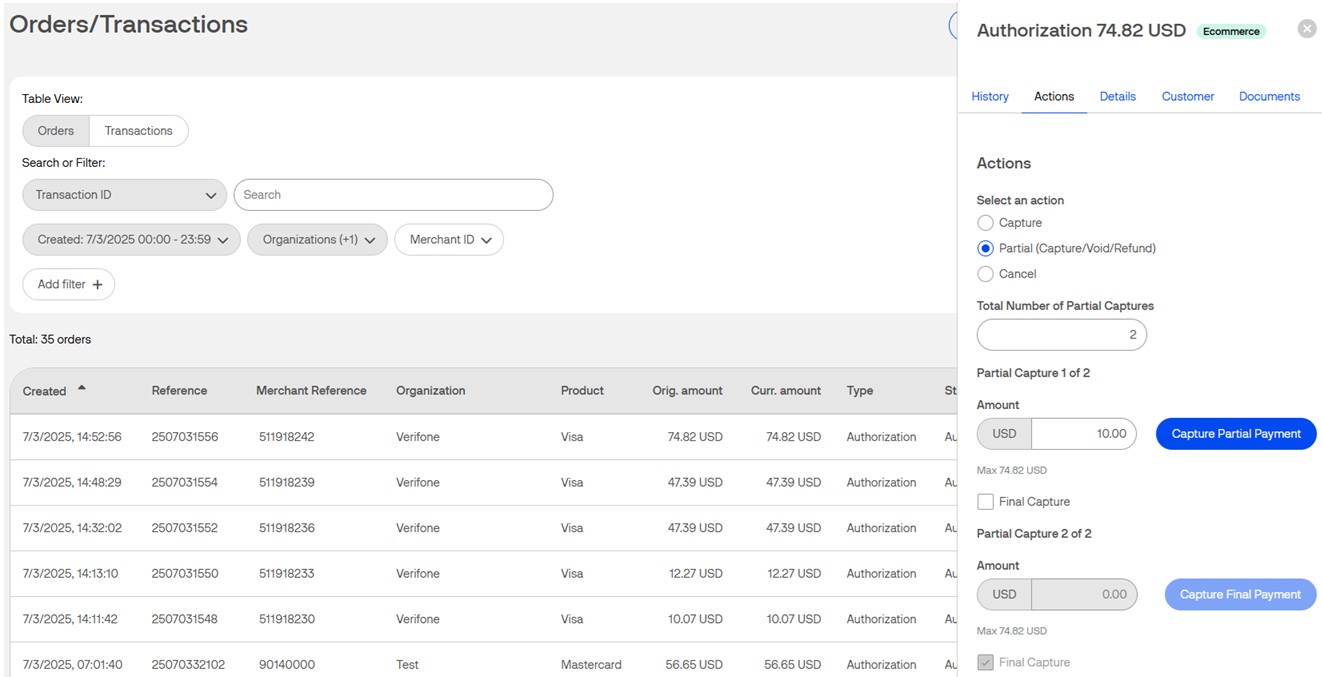Screen dimensions: 1322x677
Task: Click the Organization column header
Action: tap(431, 391)
